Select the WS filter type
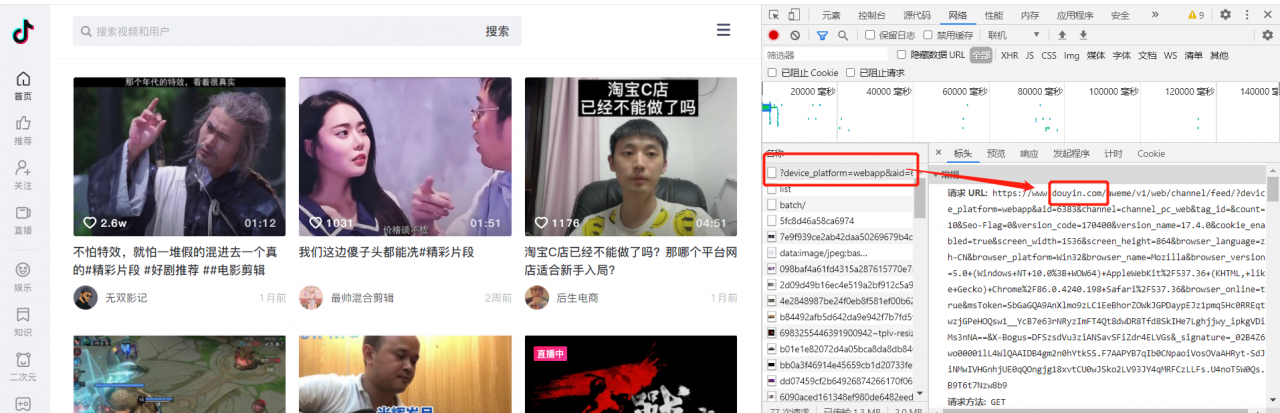Image resolution: width=1280 pixels, height=413 pixels. tap(1170, 55)
